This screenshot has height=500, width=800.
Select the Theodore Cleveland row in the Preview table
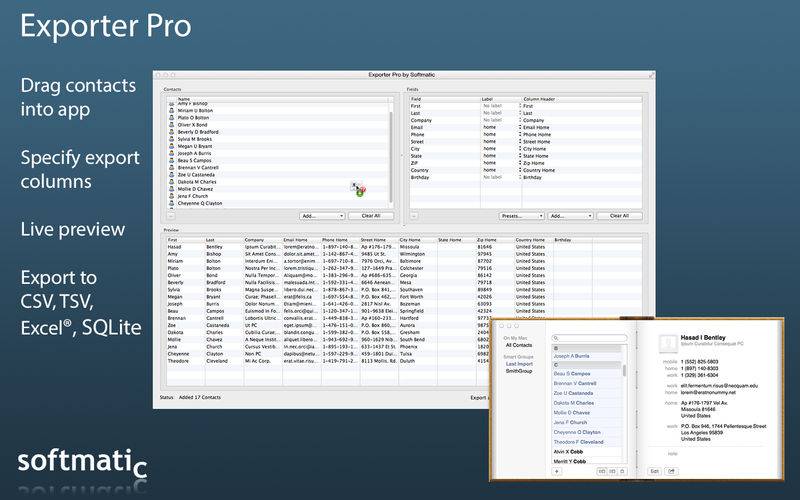pos(327,361)
